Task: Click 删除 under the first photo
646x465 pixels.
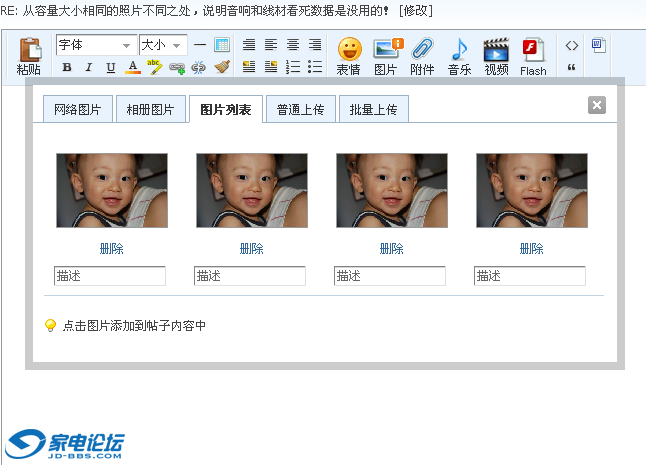Action: click(x=112, y=248)
